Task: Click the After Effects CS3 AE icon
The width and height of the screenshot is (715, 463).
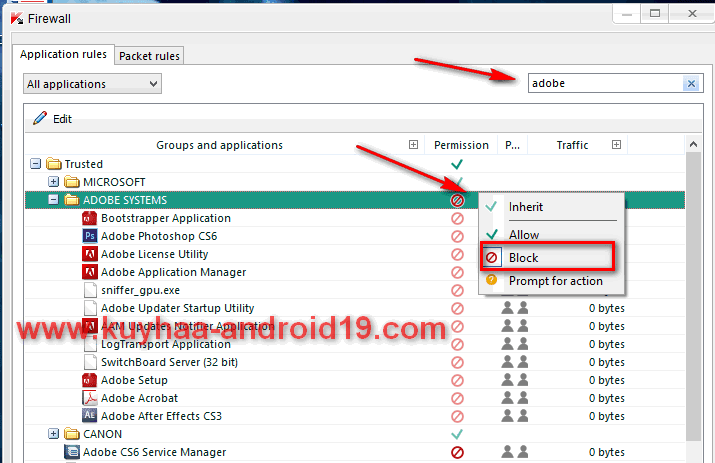Action: (x=89, y=415)
